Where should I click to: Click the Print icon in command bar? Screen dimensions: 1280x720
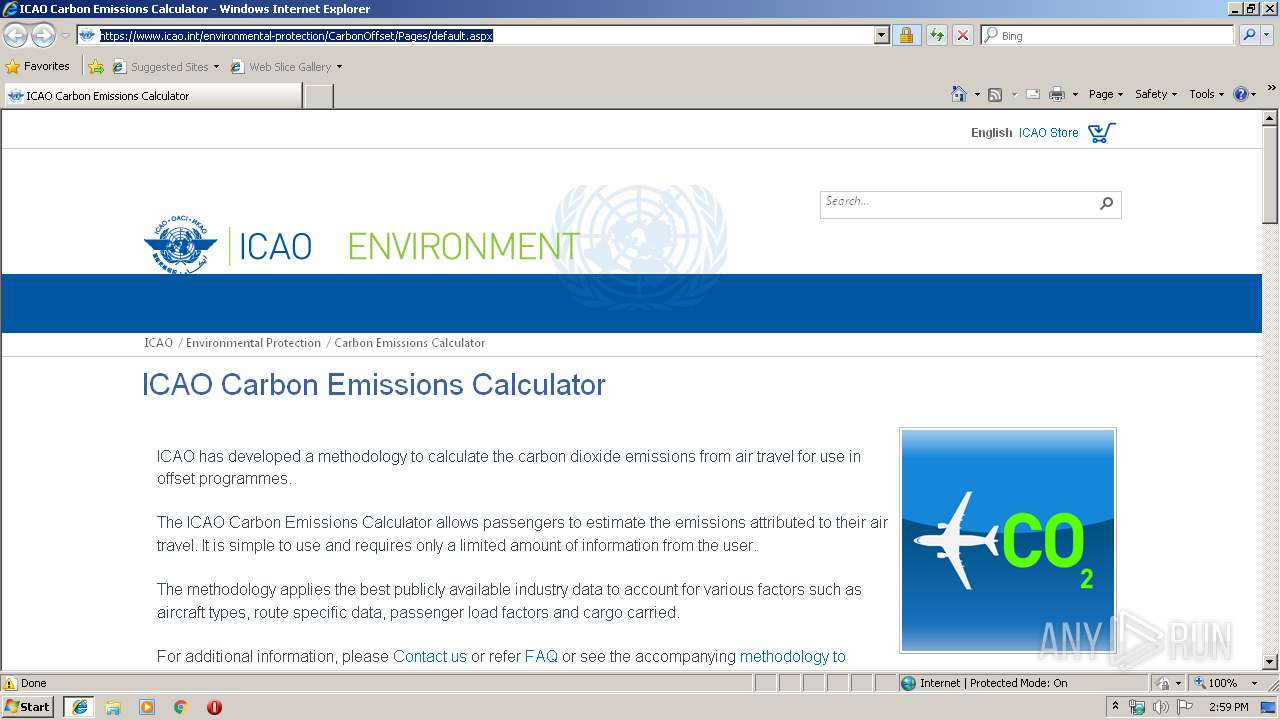pyautogui.click(x=1057, y=94)
